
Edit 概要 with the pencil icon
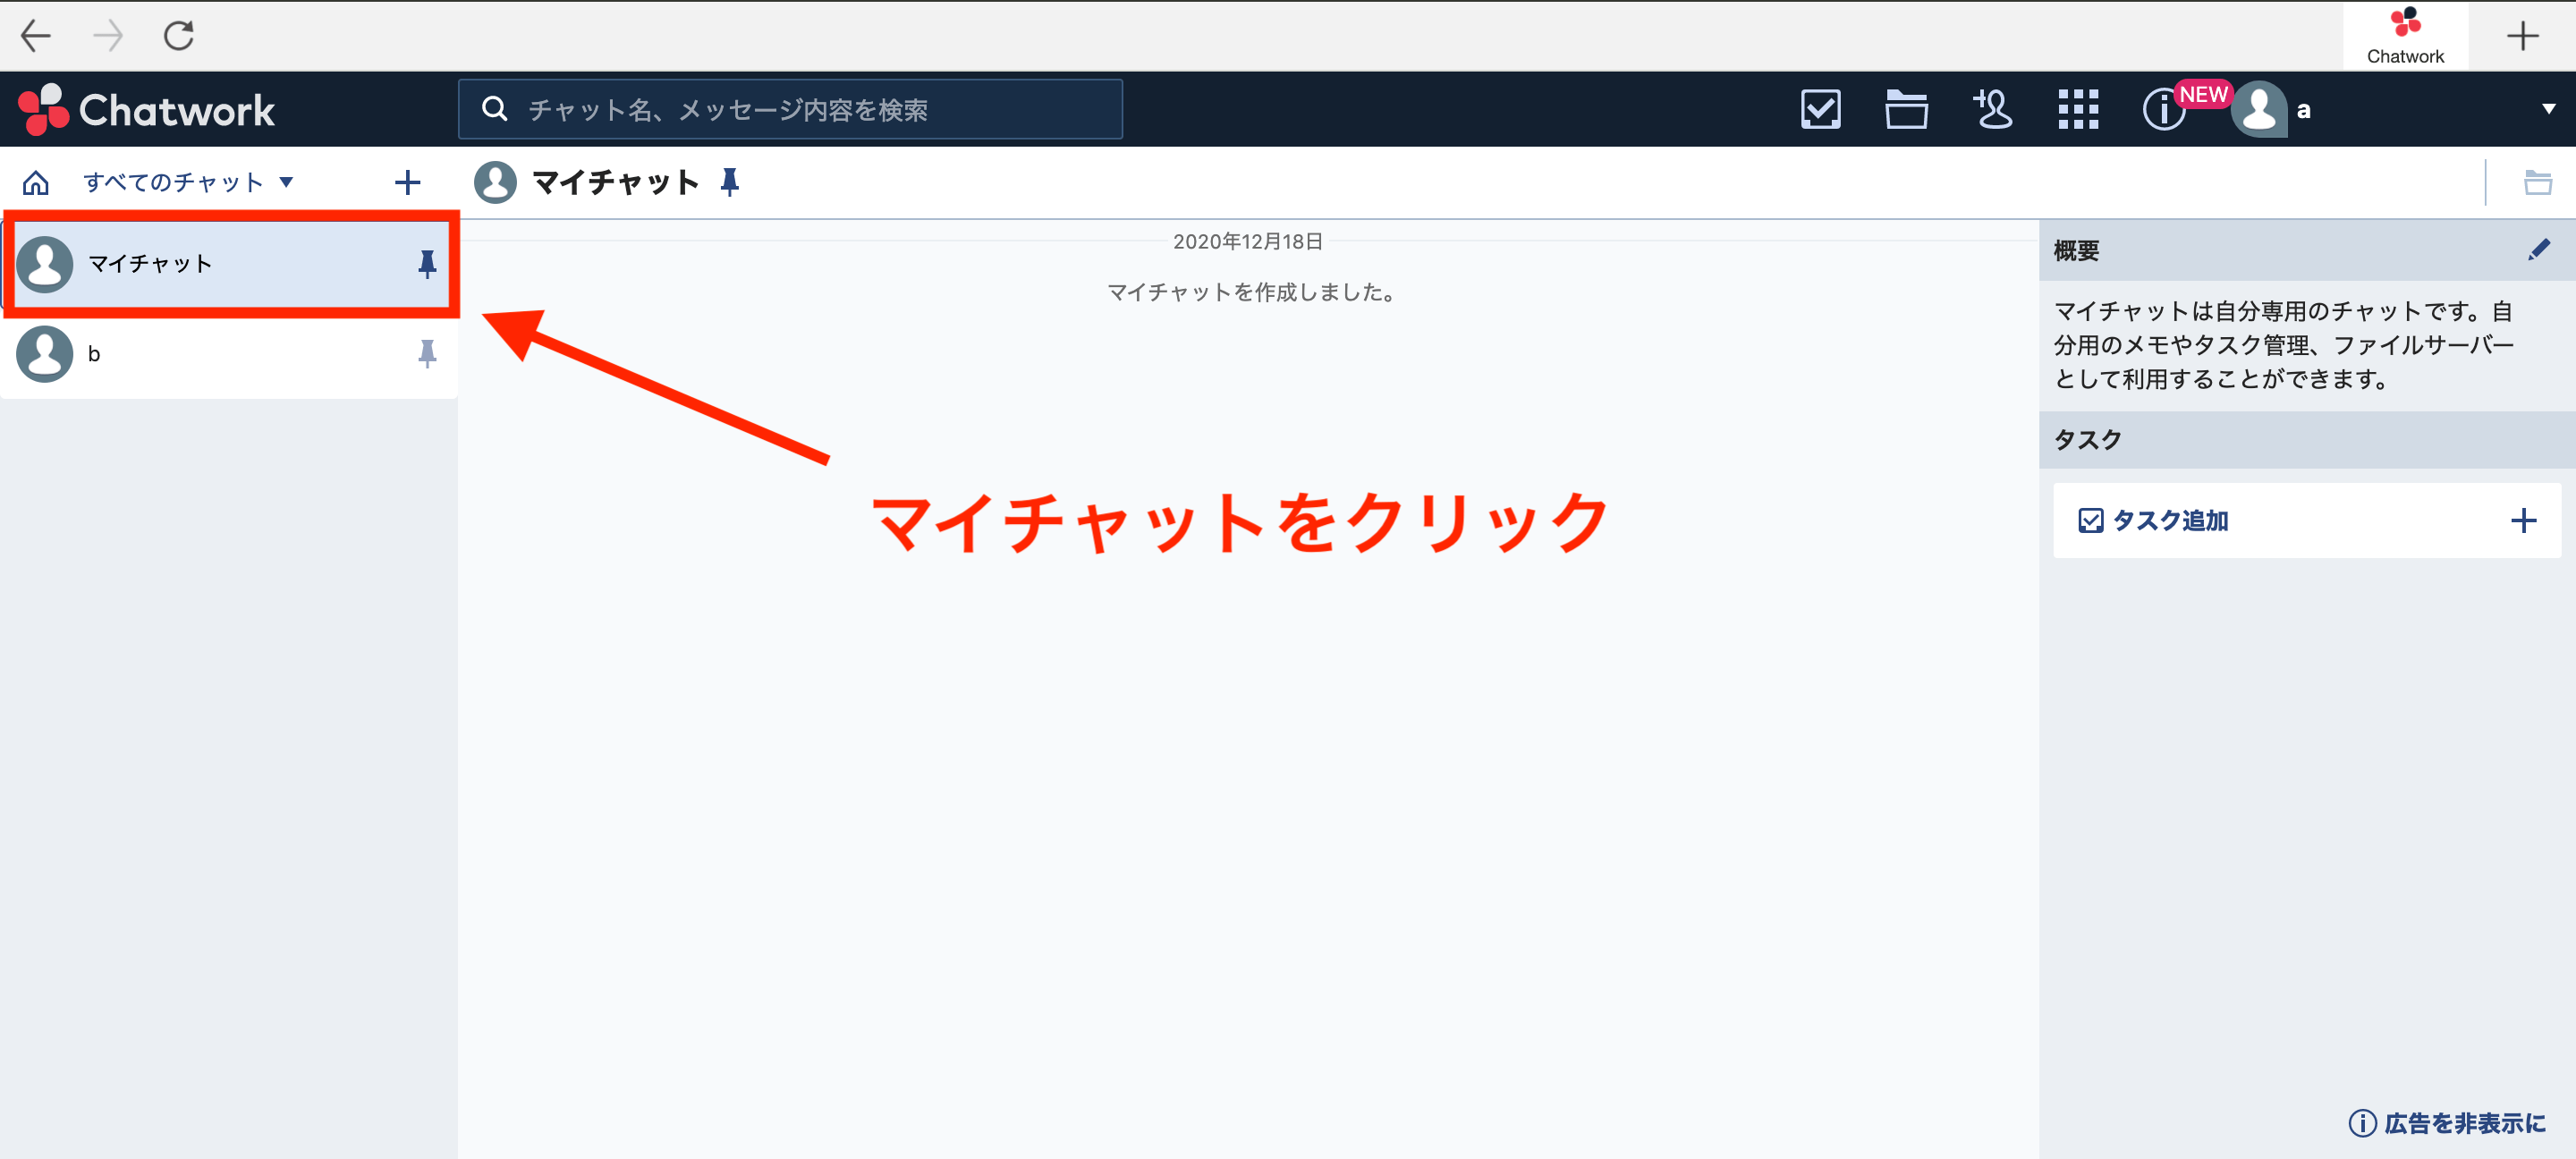tap(2539, 250)
